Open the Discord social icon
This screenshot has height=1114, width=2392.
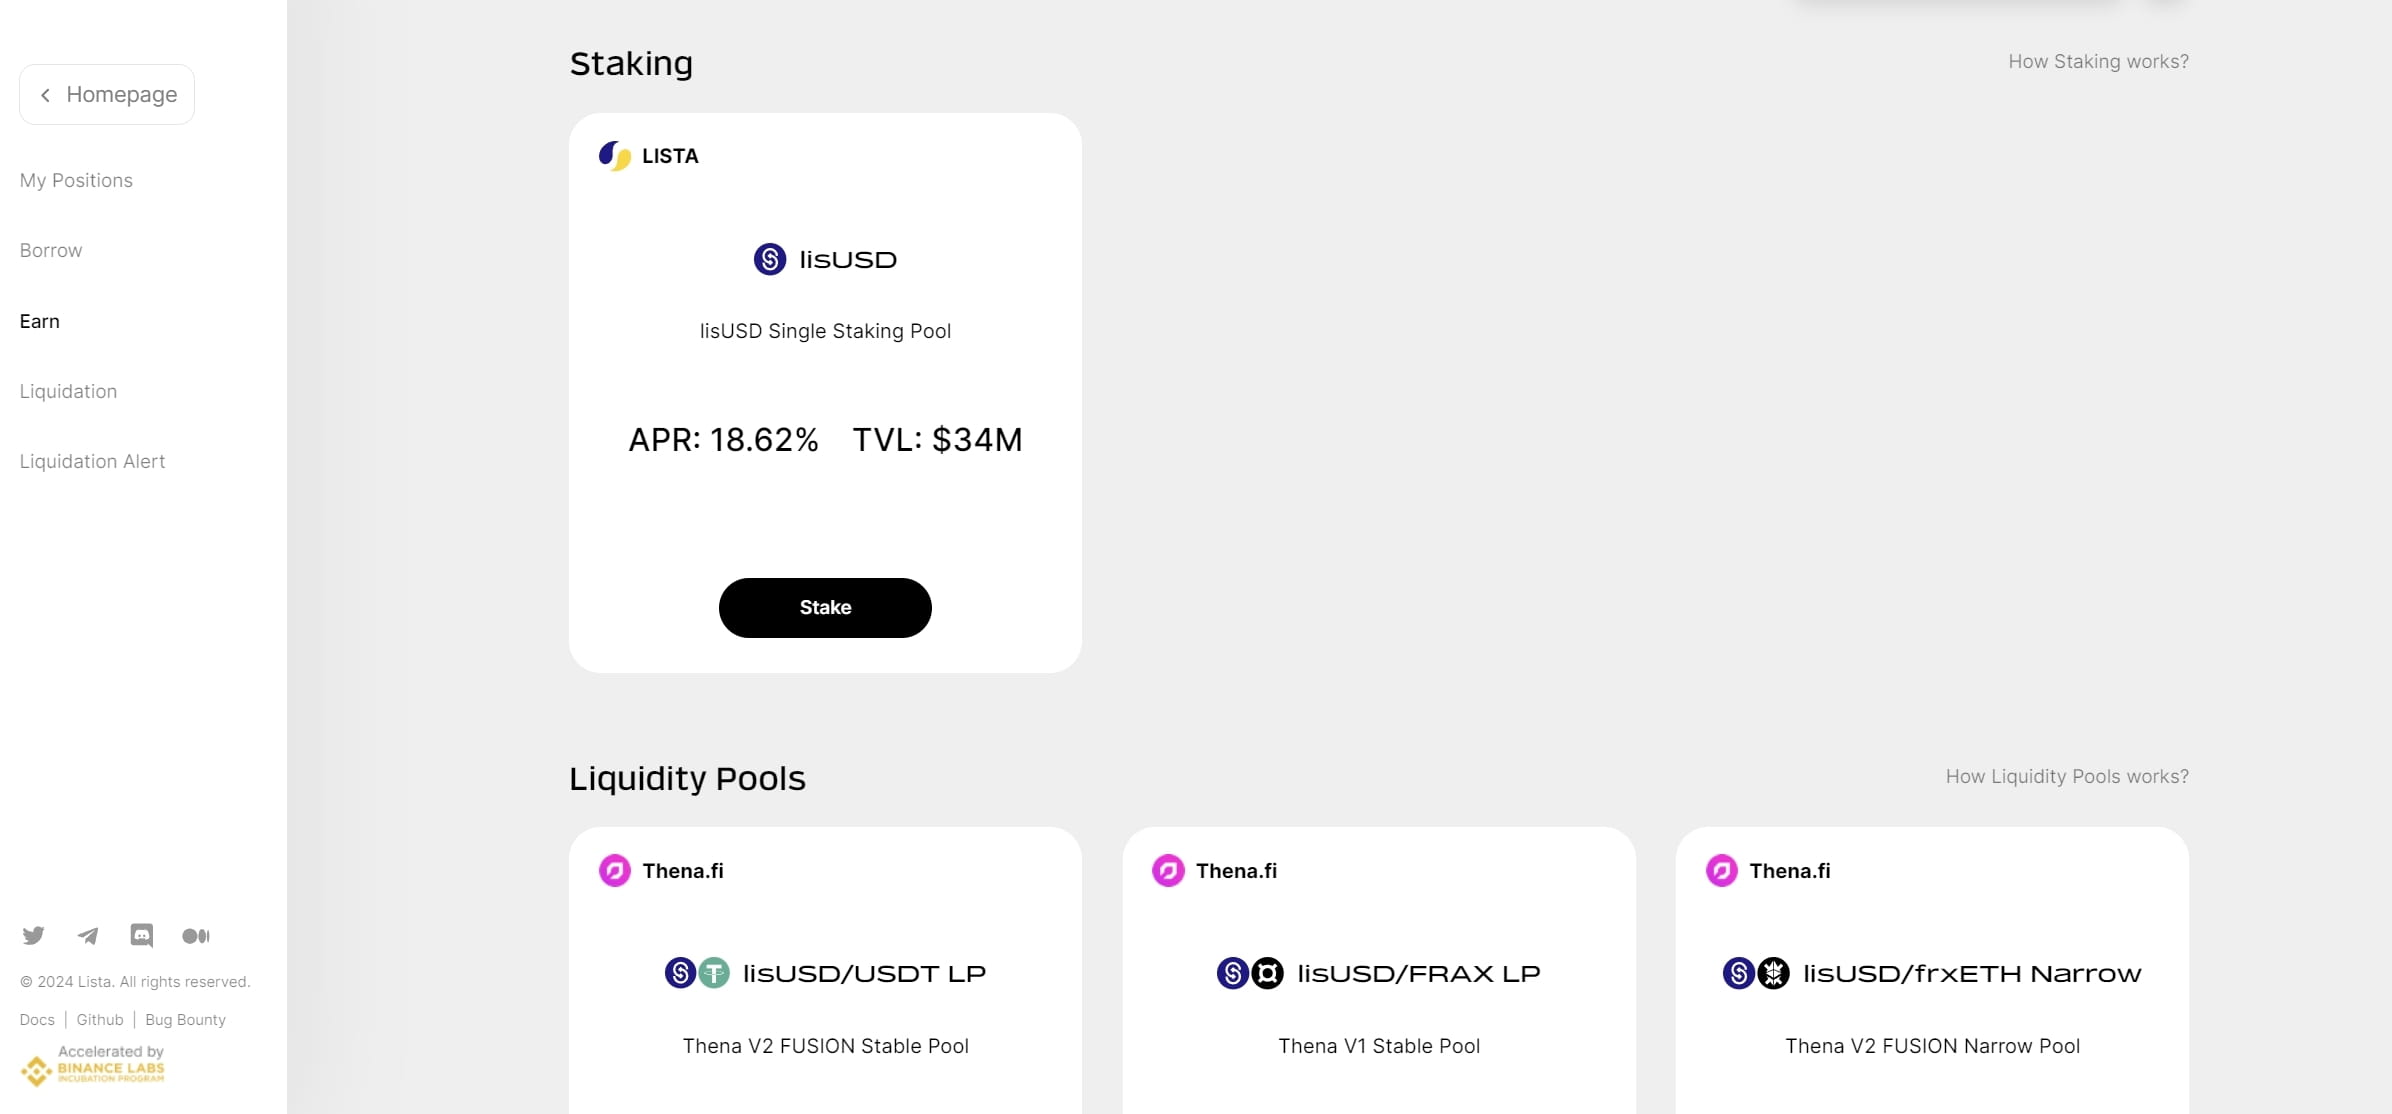(142, 936)
